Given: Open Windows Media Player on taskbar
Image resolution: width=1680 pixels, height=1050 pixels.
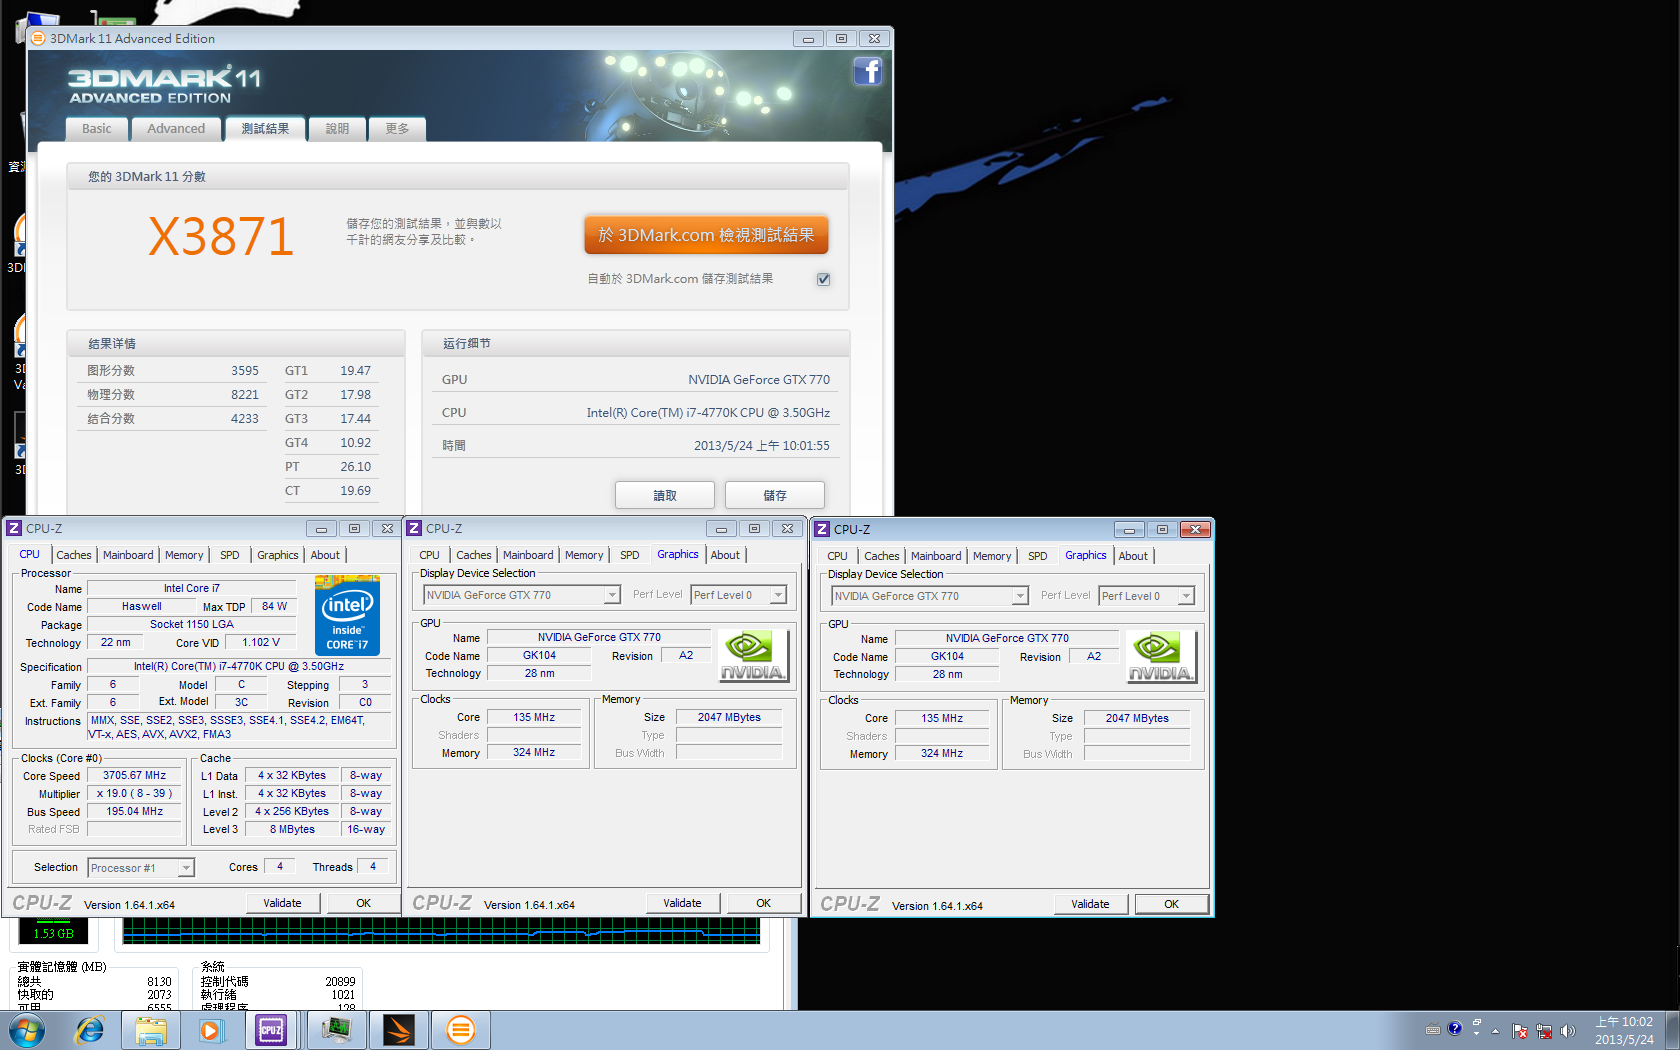Looking at the screenshot, I should [210, 1030].
